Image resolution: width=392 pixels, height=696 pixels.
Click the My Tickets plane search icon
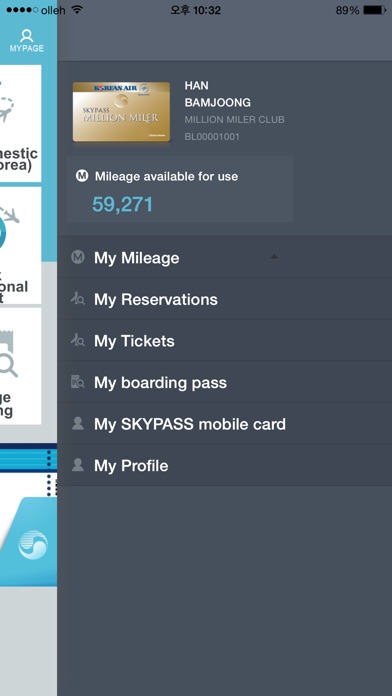tap(77, 340)
